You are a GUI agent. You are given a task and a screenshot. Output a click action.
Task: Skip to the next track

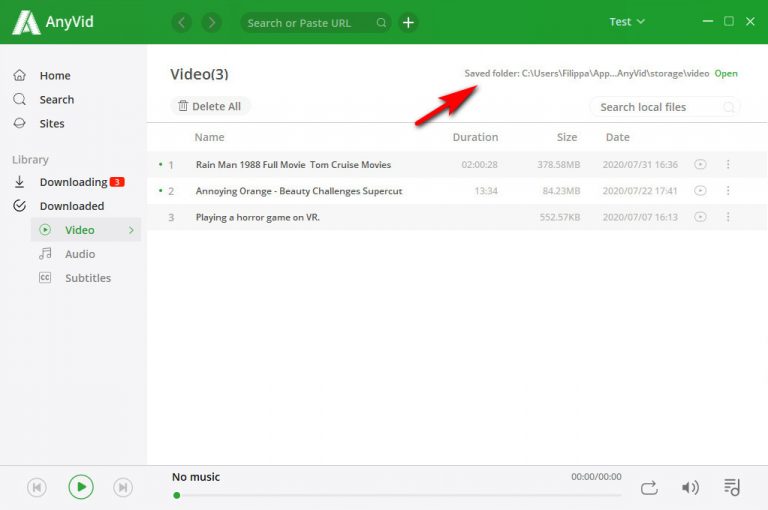click(123, 487)
